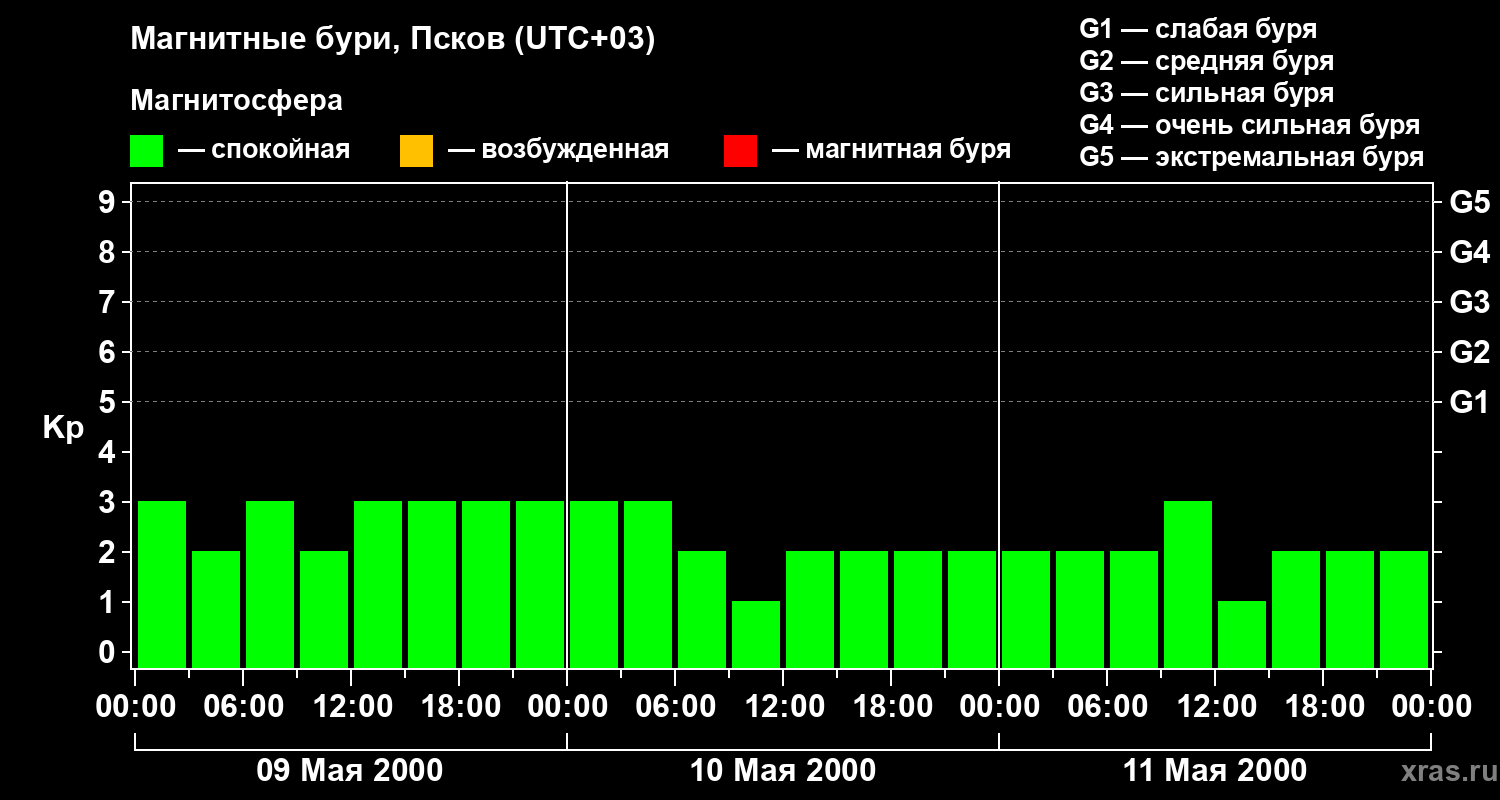The height and width of the screenshot is (800, 1500).
Task: Open the xras.ru watermark link
Action: (1444, 771)
